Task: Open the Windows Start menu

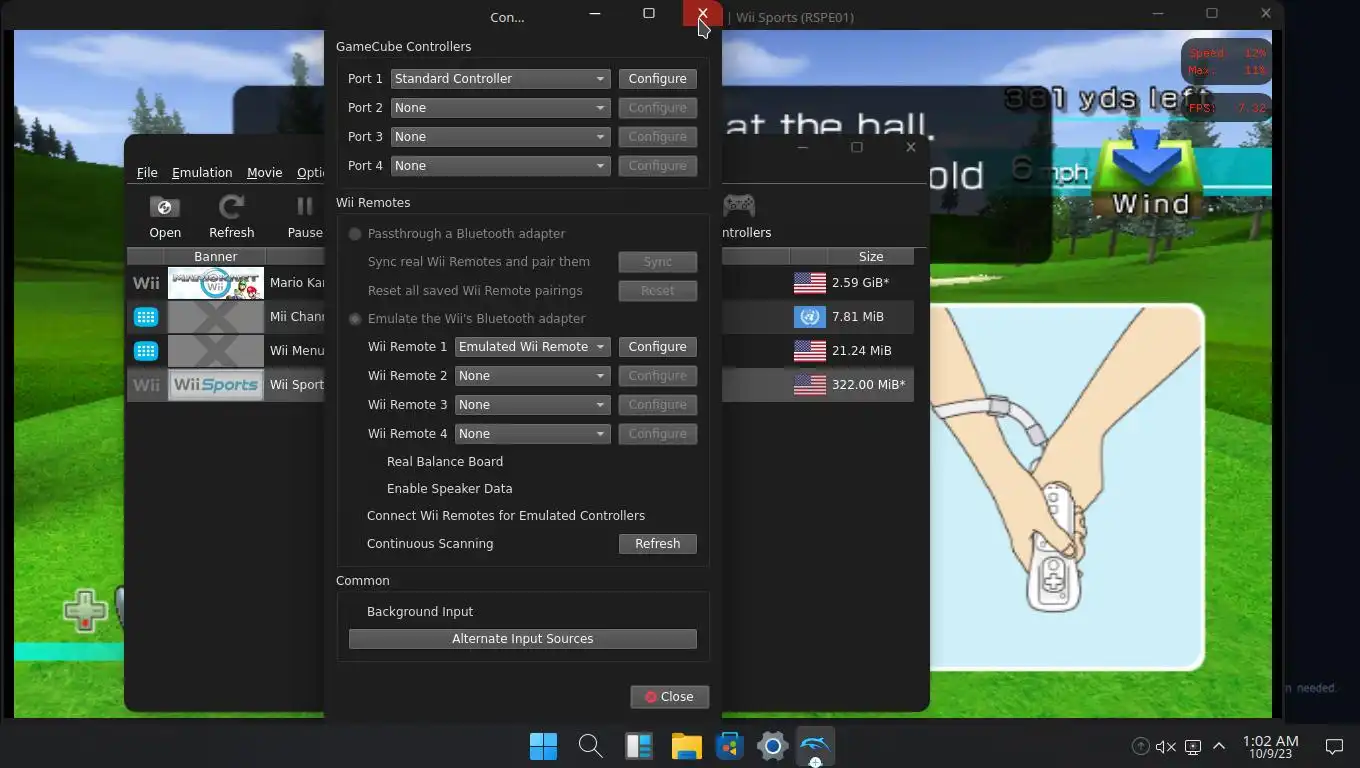Action: click(543, 746)
